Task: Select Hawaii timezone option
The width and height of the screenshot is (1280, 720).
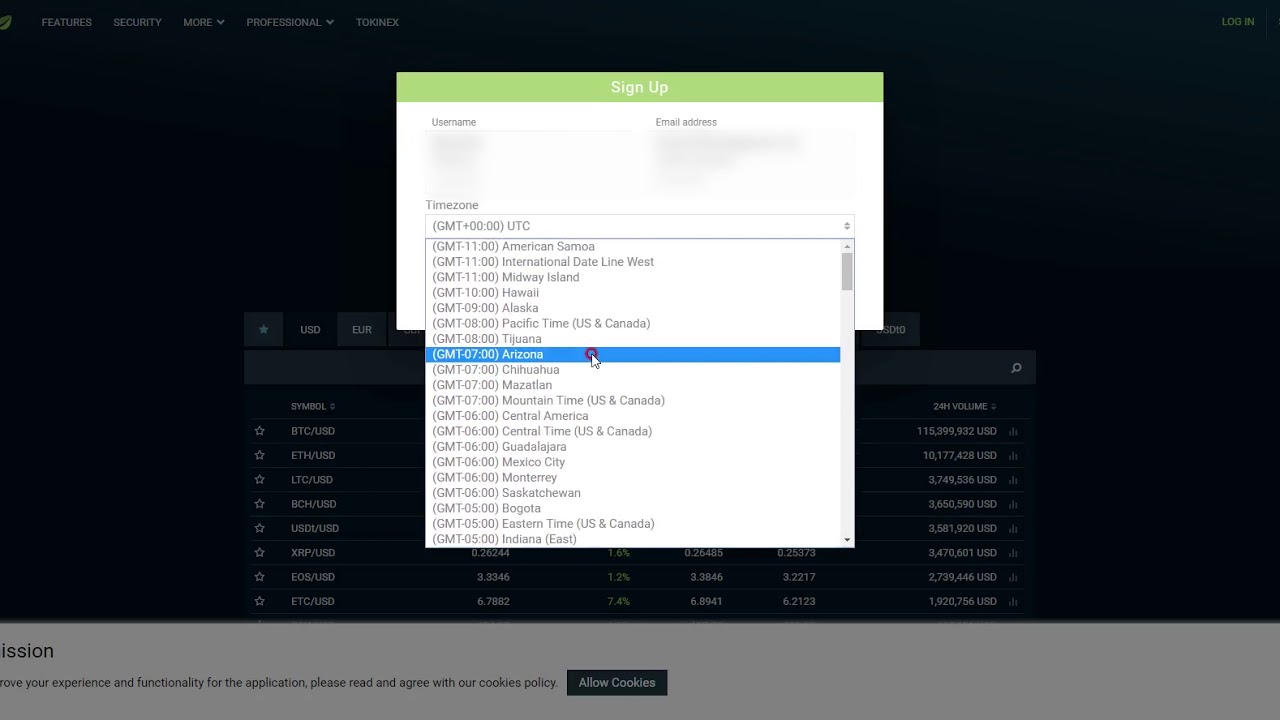Action: 633,293
